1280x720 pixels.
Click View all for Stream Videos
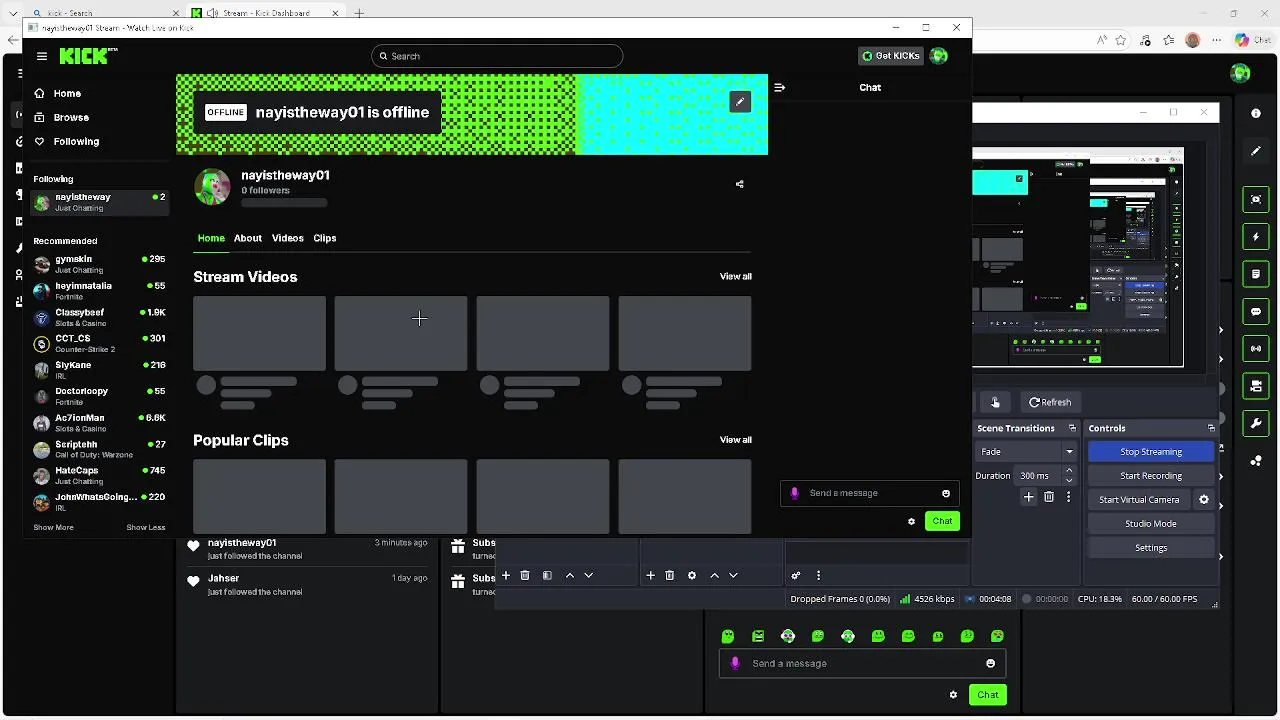[736, 276]
